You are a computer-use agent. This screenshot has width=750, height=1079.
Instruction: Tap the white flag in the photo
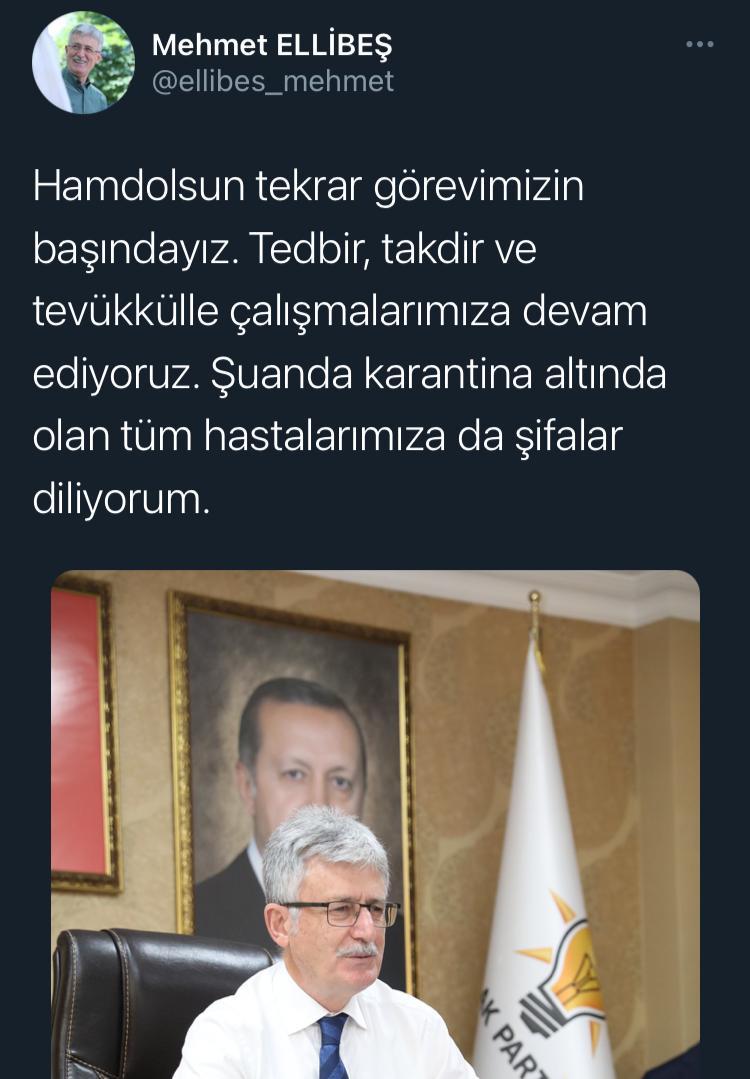pyautogui.click(x=544, y=860)
